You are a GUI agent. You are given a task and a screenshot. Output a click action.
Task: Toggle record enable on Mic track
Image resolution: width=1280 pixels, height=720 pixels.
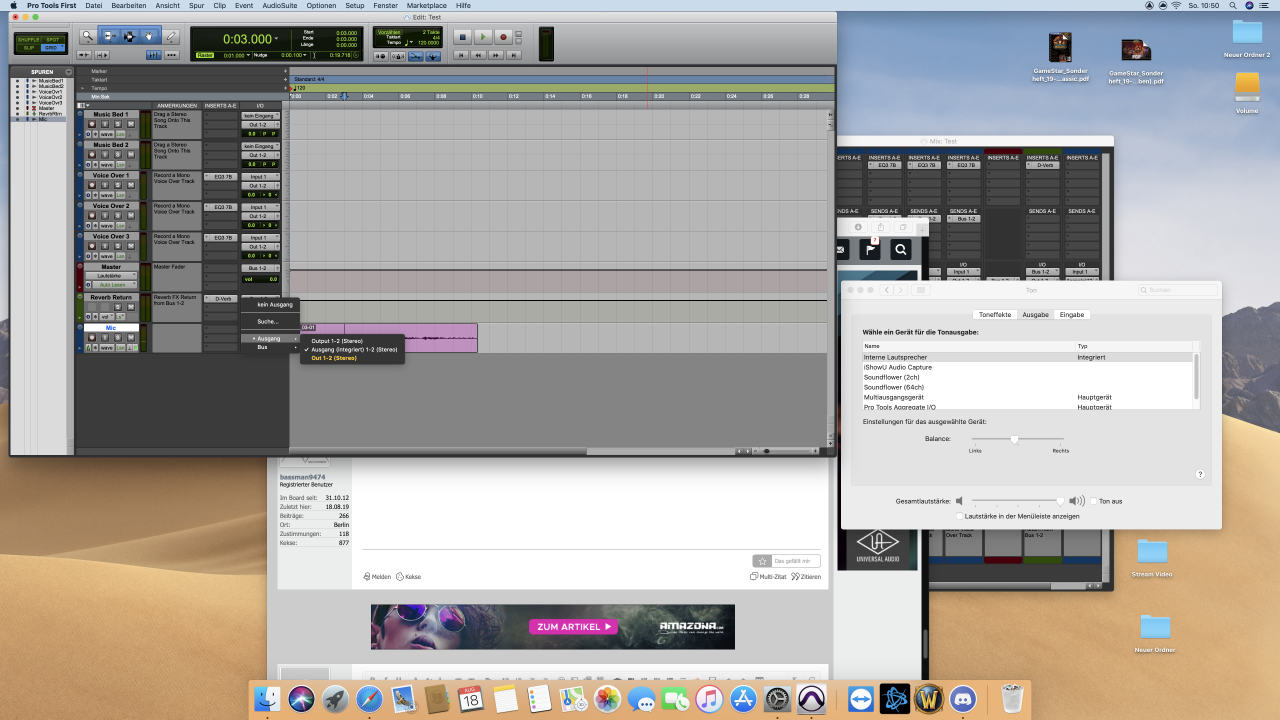[92, 338]
